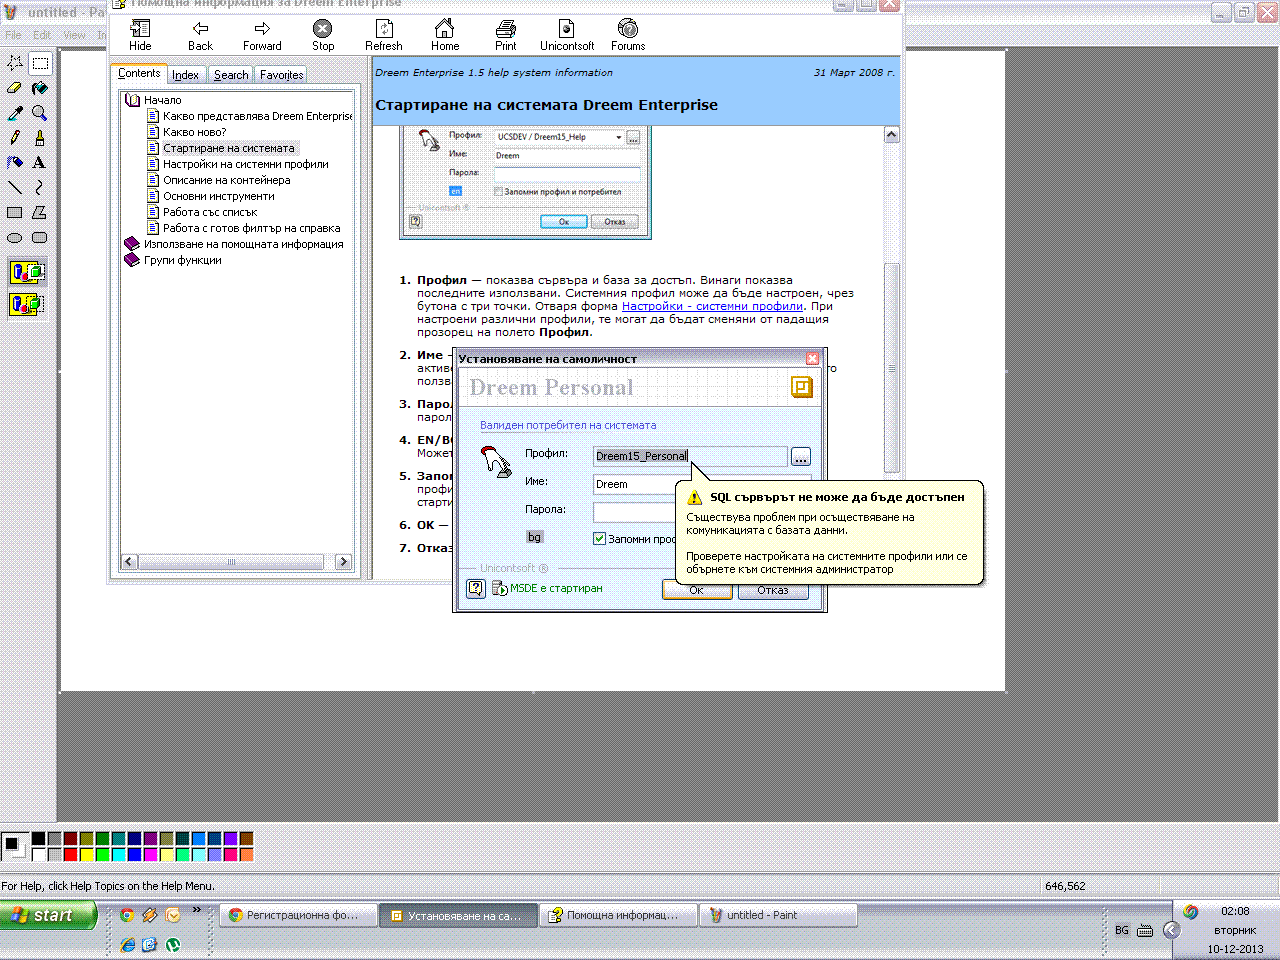The image size is (1280, 960).
Task: Select the Ellipse shape tool
Action: click(15, 237)
